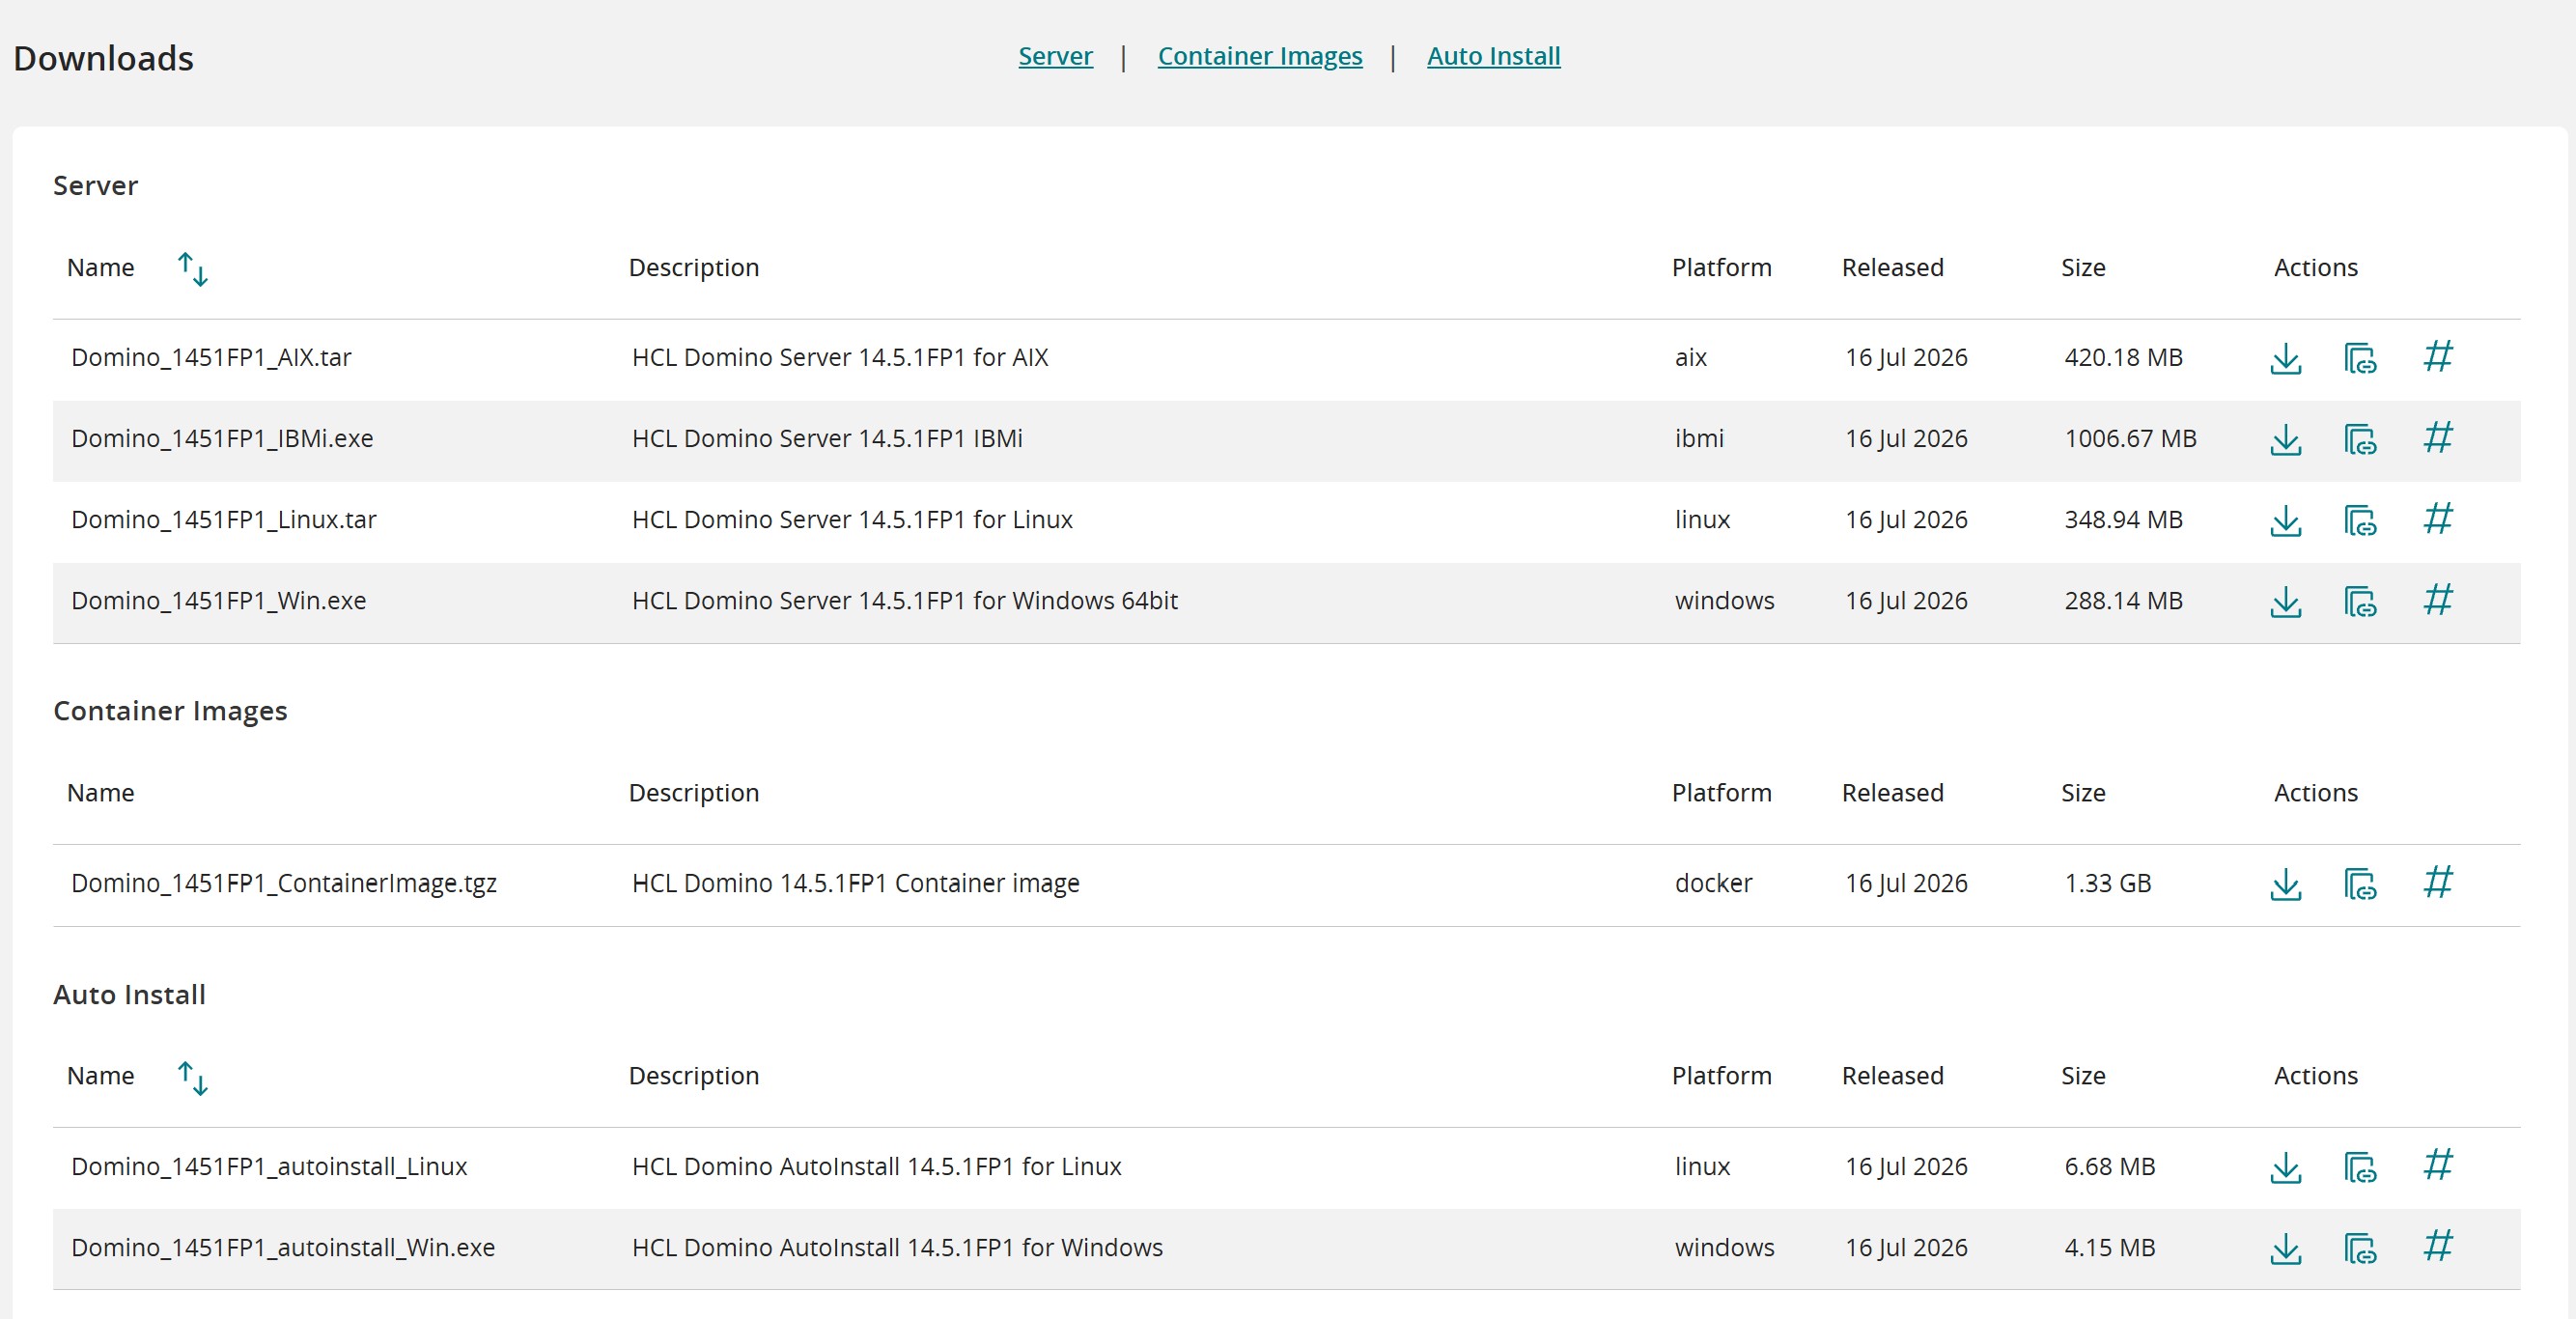Show hash for Domino AIX tar
The width and height of the screenshot is (2576, 1319).
[2438, 356]
